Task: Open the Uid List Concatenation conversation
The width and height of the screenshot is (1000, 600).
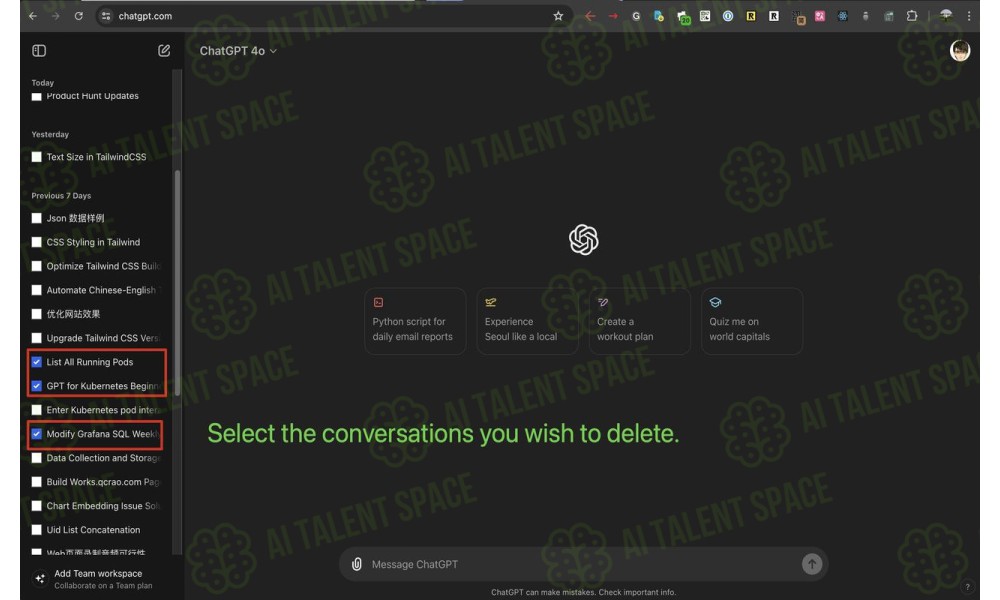Action: (93, 530)
